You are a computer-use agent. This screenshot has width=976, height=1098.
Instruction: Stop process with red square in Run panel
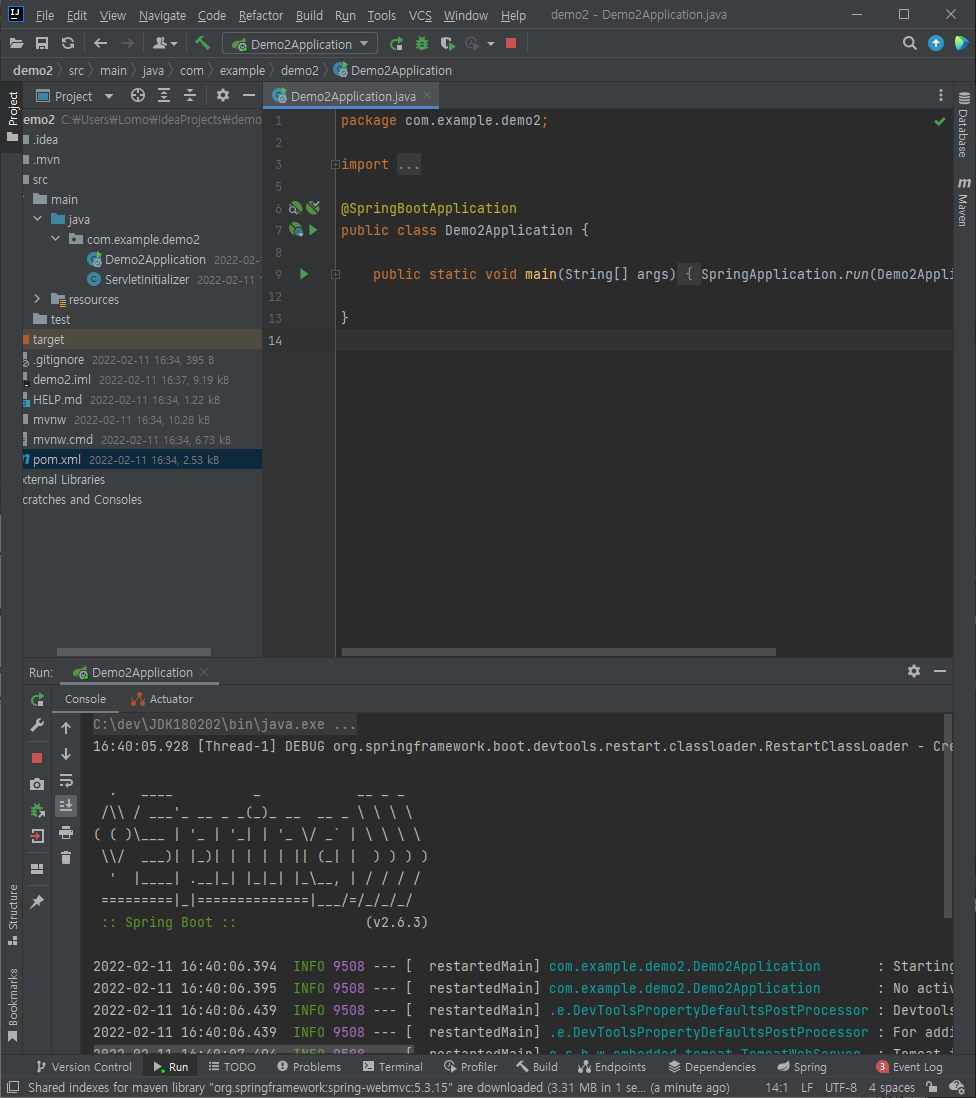pyautogui.click(x=37, y=758)
